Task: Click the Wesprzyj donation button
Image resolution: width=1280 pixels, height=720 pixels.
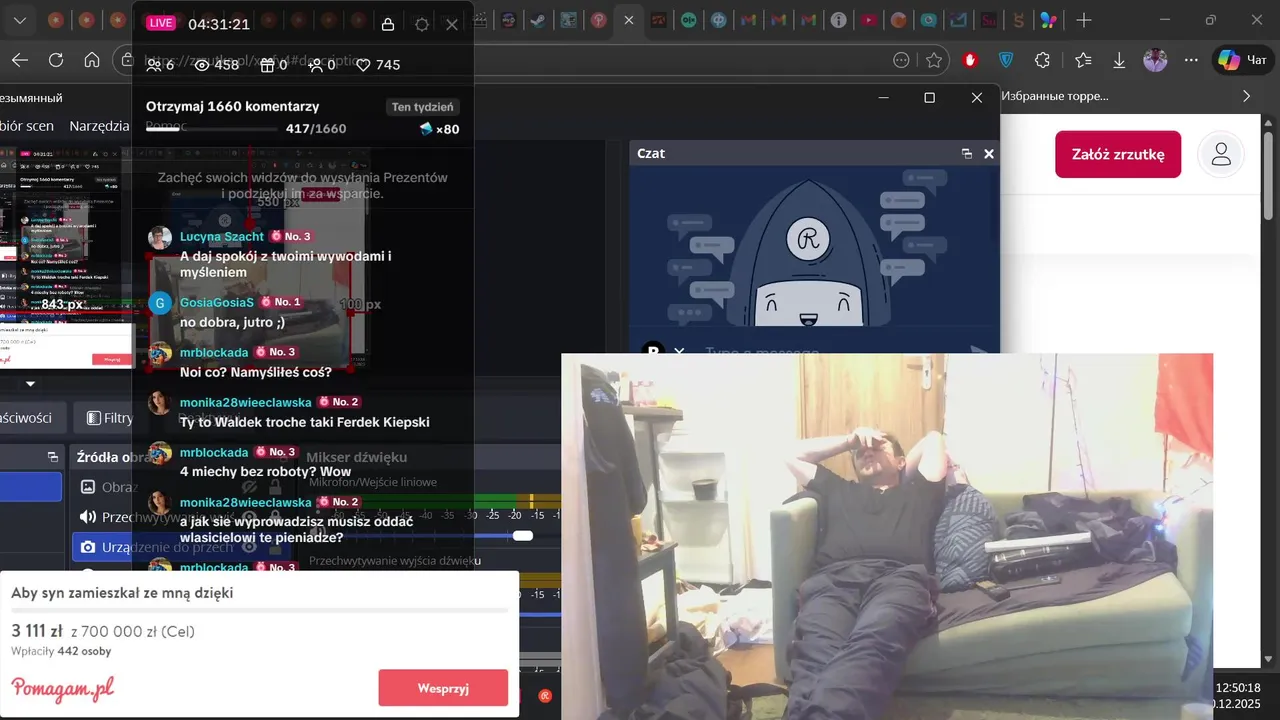Action: pos(443,688)
